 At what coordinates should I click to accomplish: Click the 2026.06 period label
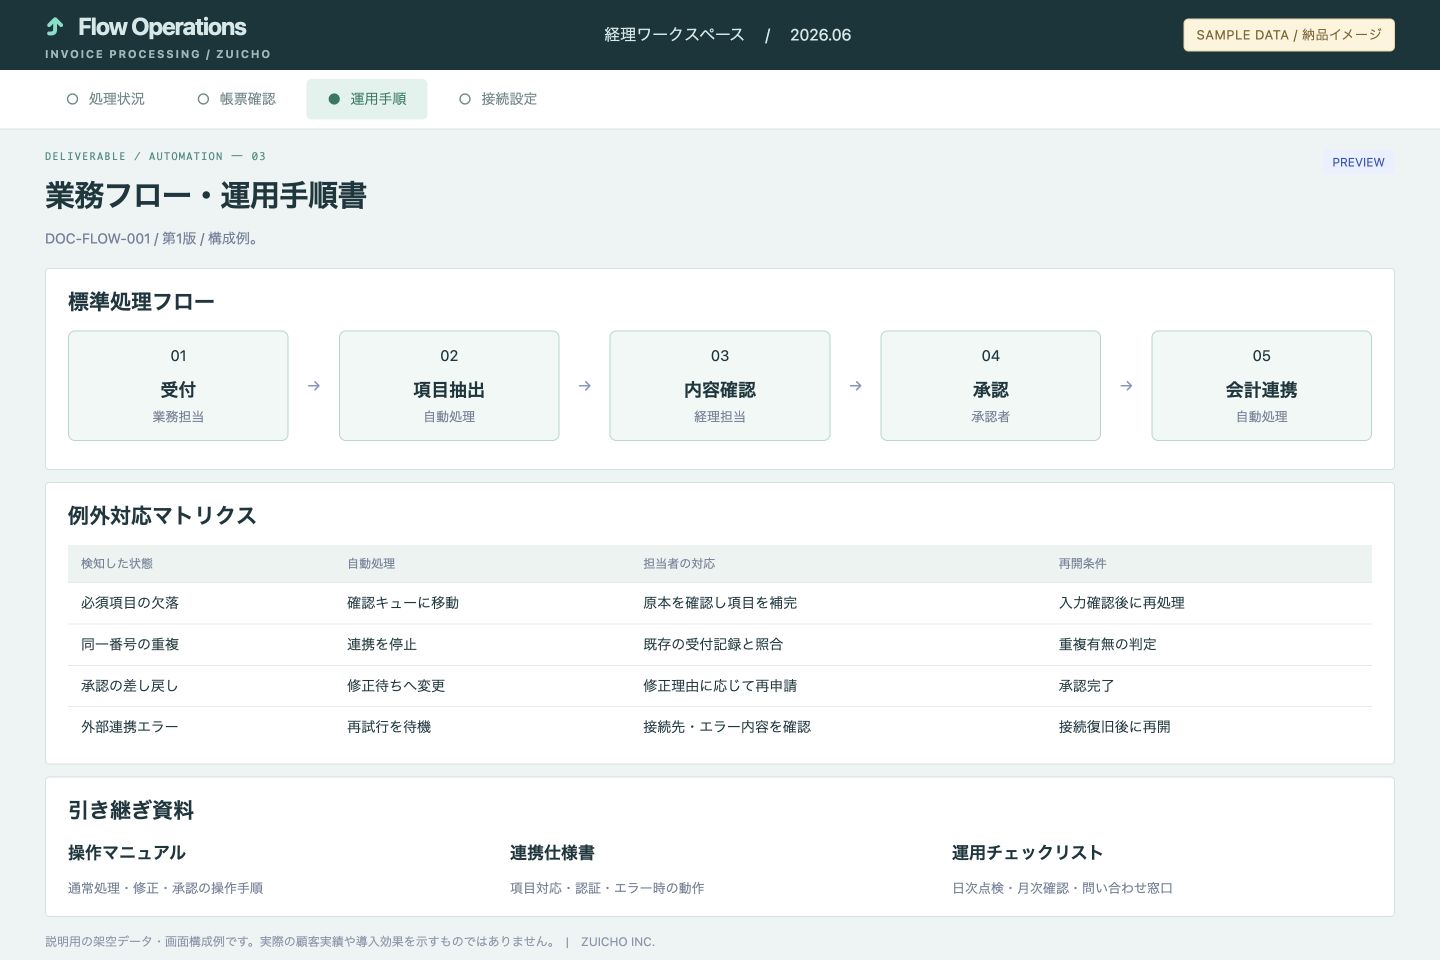(820, 35)
